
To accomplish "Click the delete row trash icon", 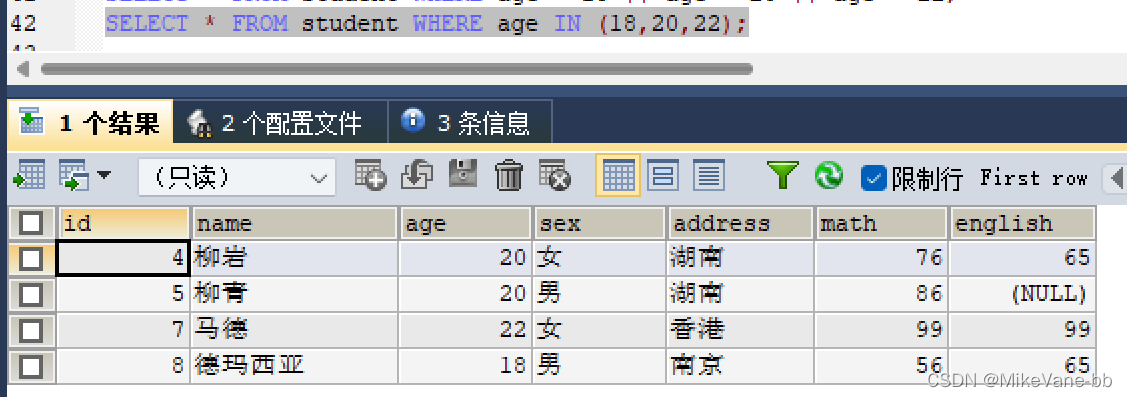I will pos(509,175).
